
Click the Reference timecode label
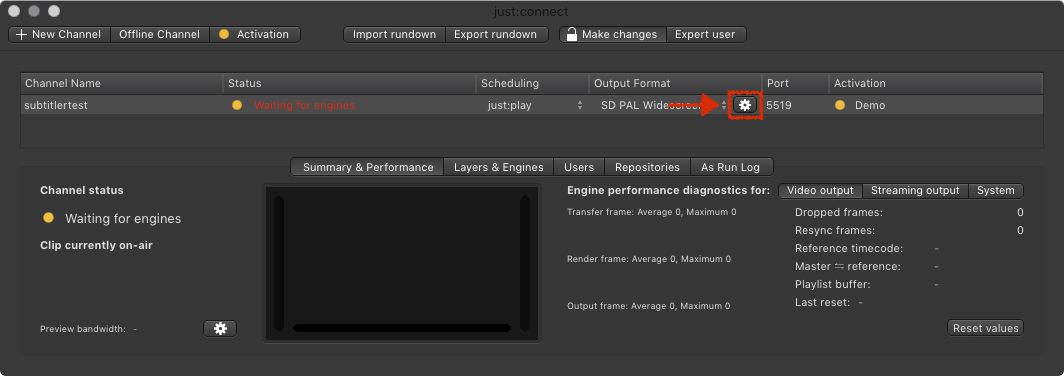pyautogui.click(x=849, y=248)
